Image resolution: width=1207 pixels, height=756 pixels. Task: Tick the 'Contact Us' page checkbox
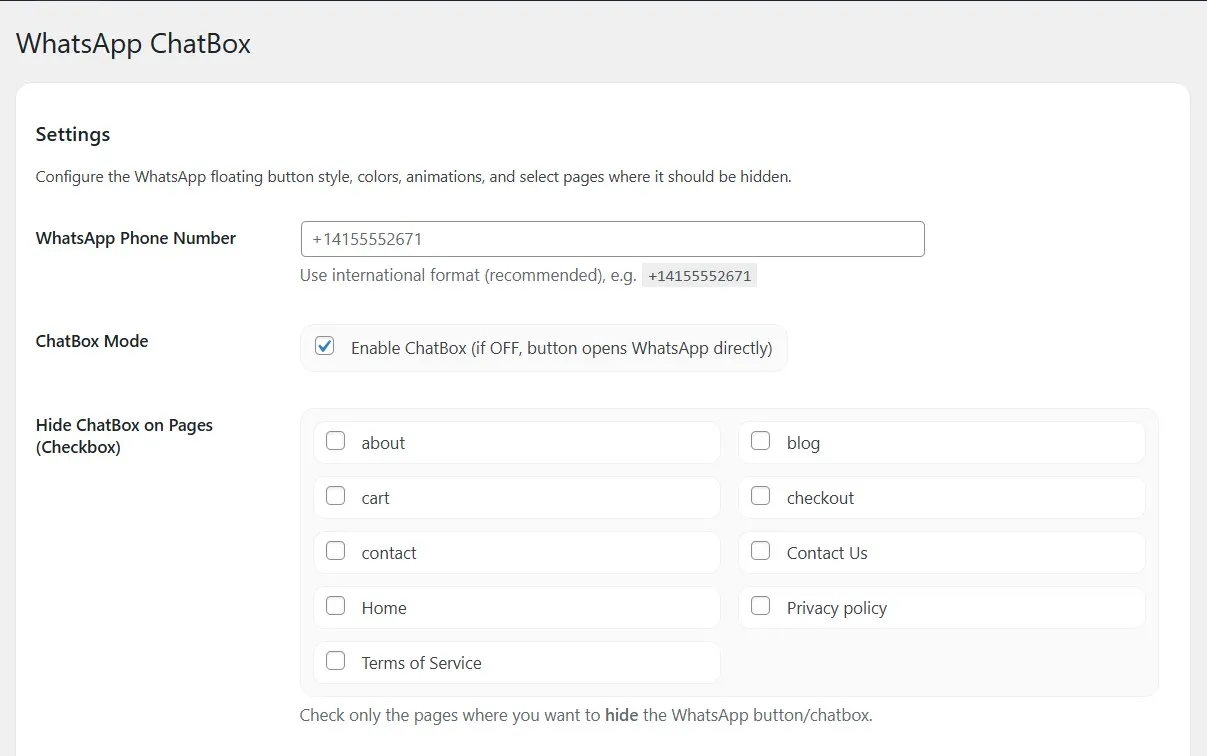[x=761, y=551]
